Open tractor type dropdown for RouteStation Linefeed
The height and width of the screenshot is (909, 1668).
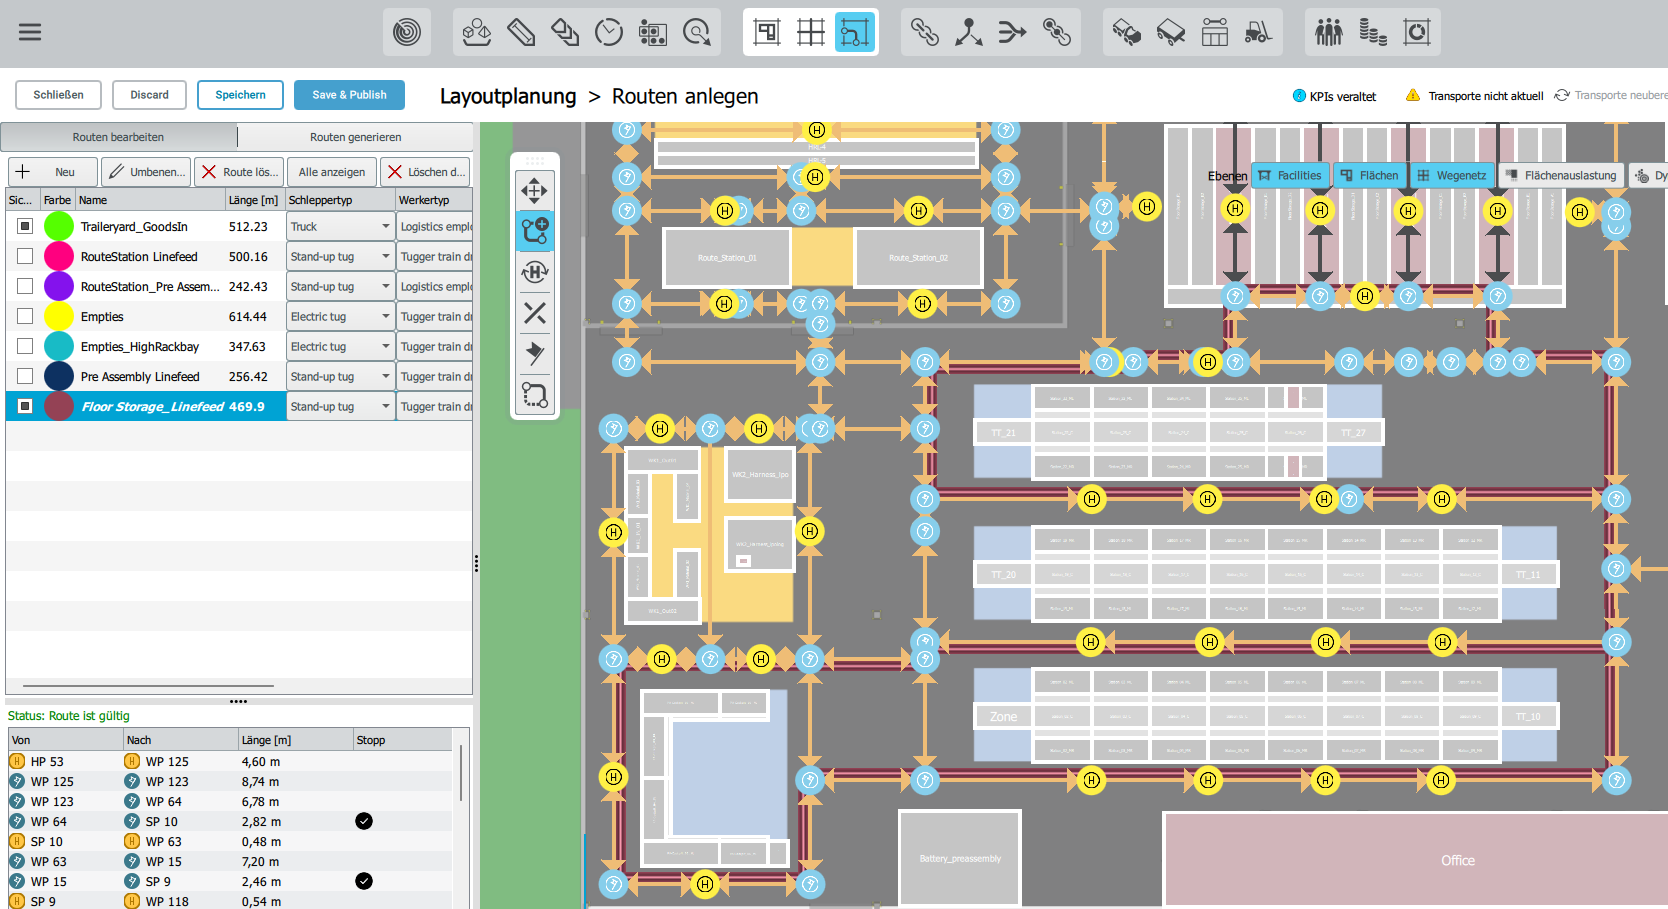click(x=341, y=257)
